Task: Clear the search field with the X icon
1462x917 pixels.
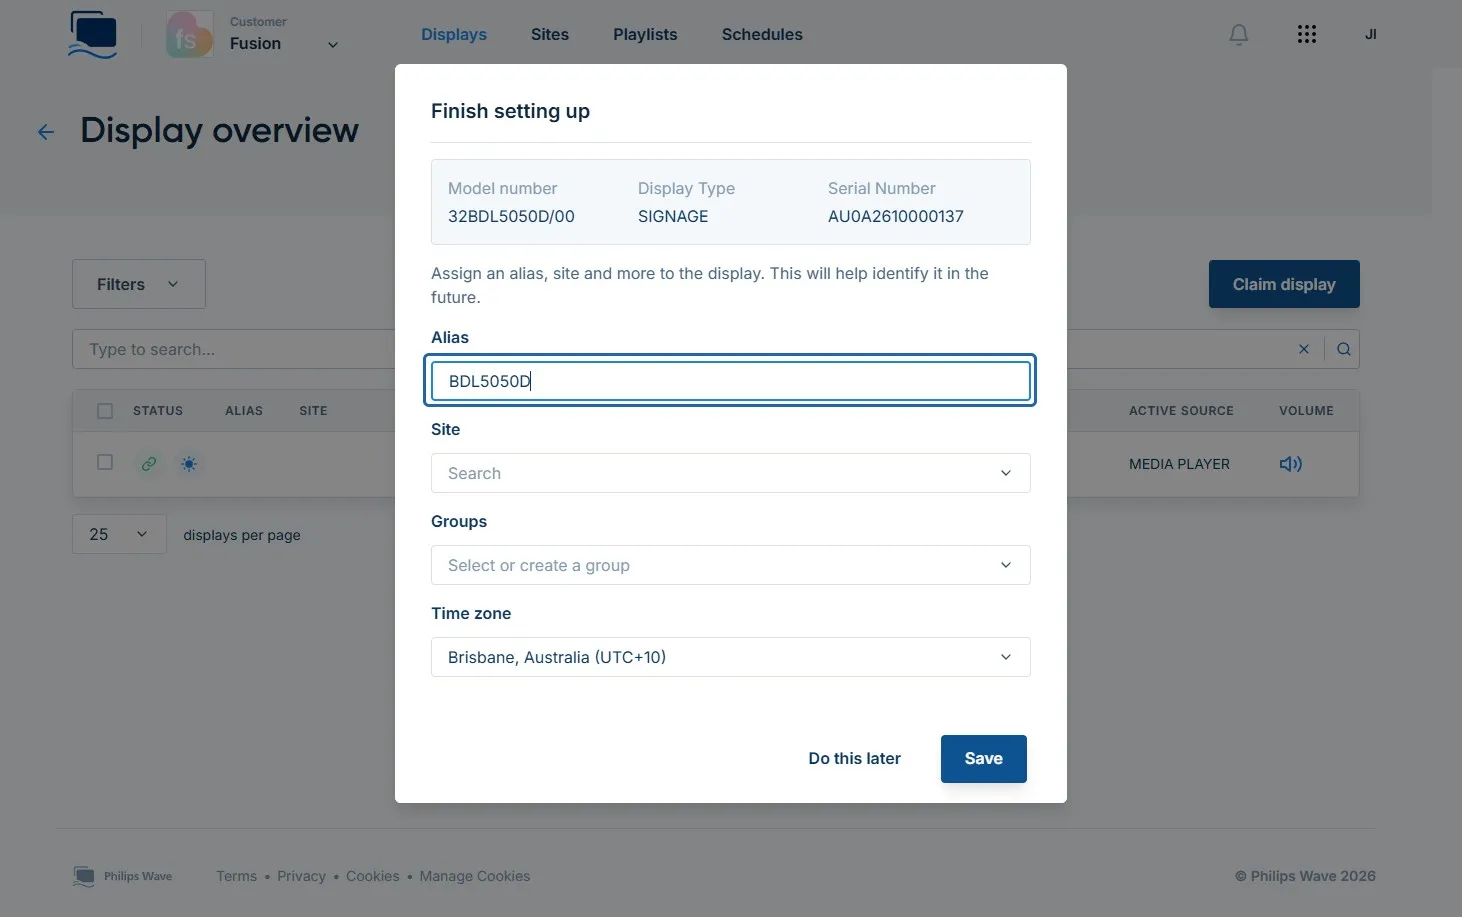Action: coord(1304,349)
